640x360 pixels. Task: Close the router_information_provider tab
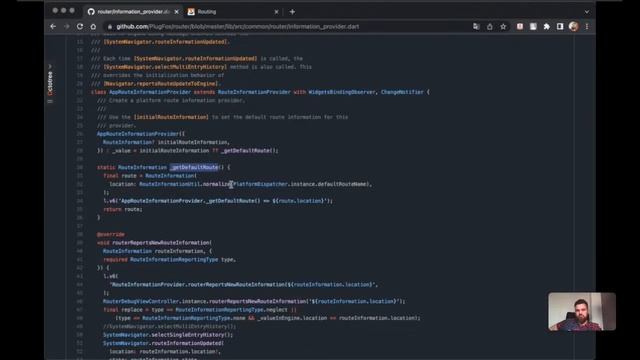point(177,12)
